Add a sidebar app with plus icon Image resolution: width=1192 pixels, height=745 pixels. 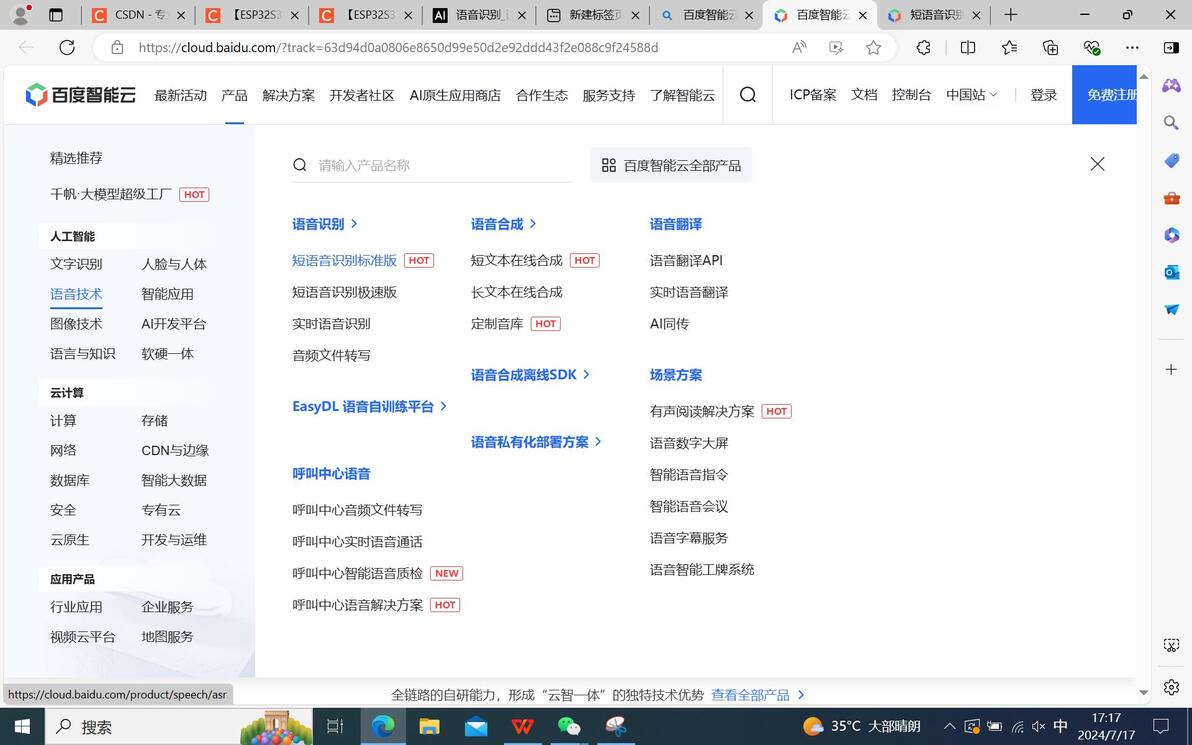(1171, 369)
